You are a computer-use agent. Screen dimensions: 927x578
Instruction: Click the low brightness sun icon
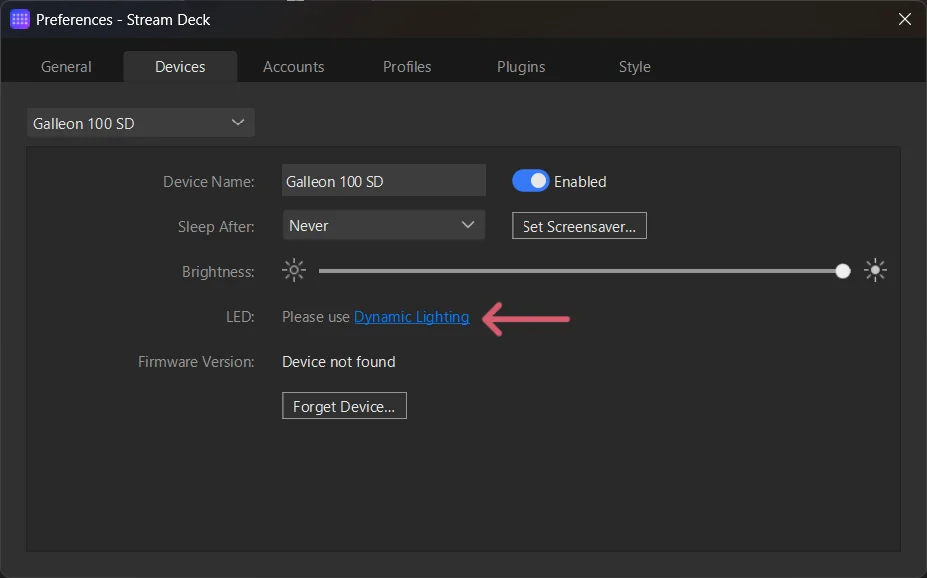coord(294,271)
